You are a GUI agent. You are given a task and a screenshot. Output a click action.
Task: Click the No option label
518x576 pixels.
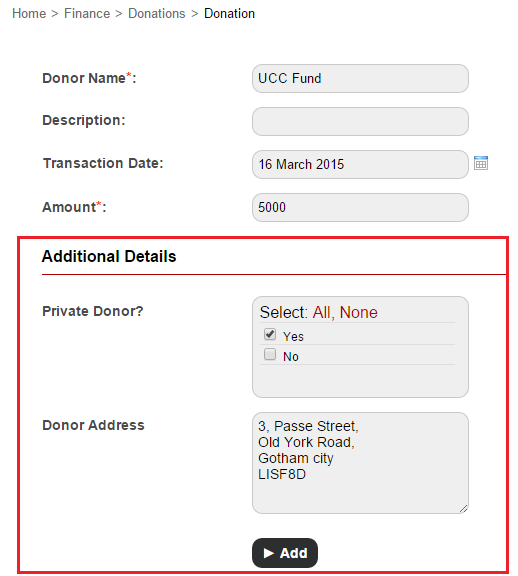point(291,357)
